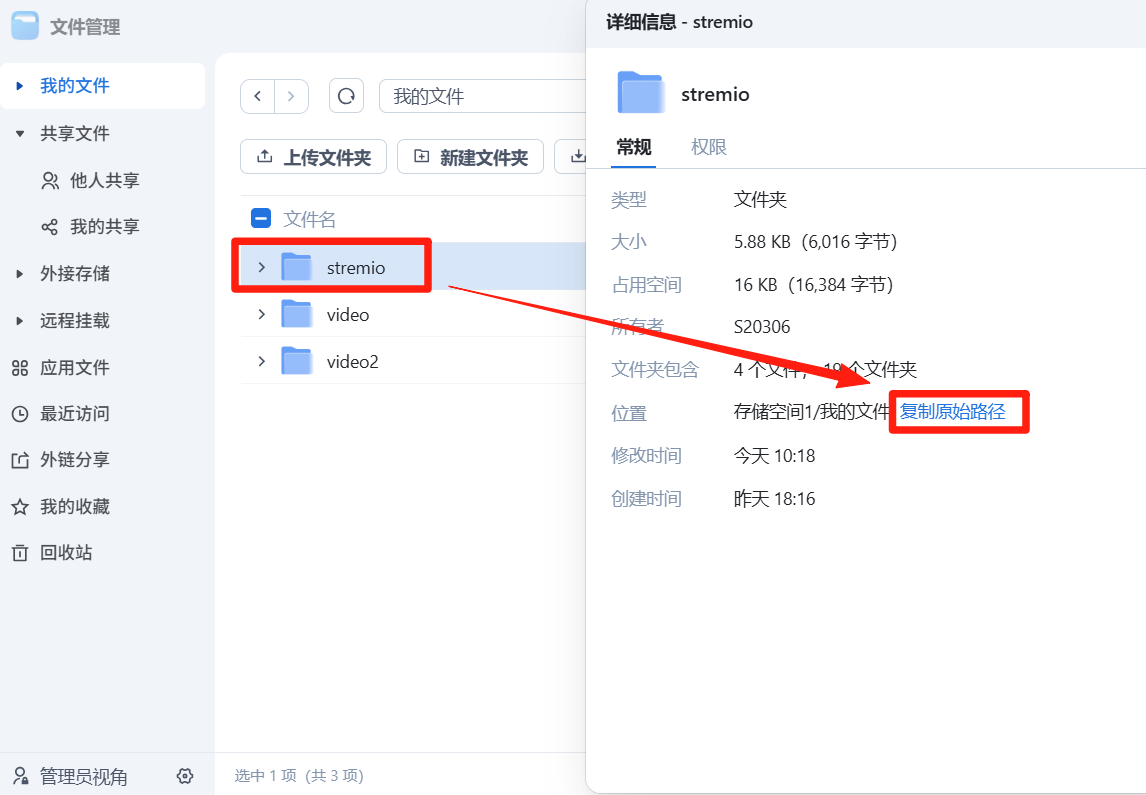Open 应用文件 in sidebar
Viewport: 1146px width, 795px height.
tap(74, 368)
